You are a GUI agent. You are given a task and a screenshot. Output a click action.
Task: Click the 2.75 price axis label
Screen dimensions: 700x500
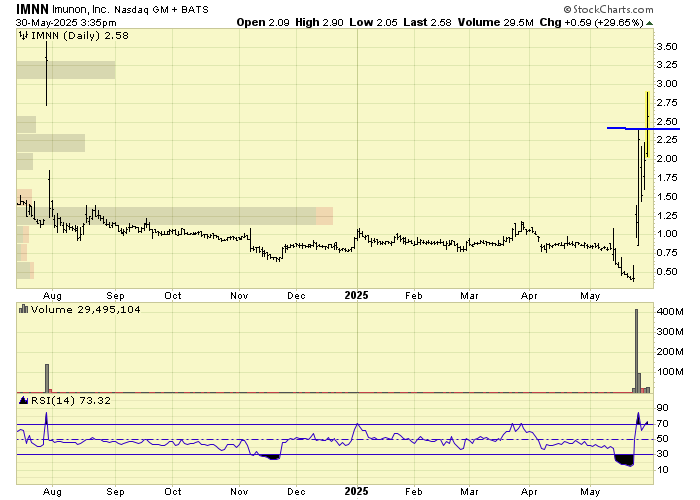pos(667,103)
